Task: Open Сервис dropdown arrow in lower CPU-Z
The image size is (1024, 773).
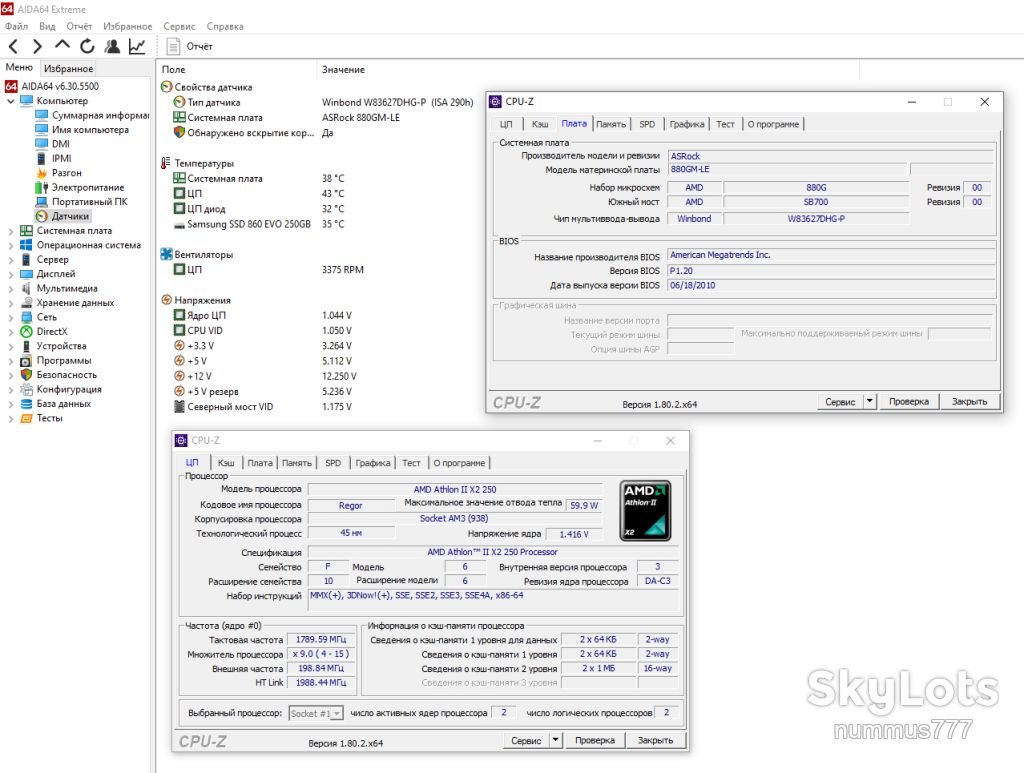Action: pos(555,740)
